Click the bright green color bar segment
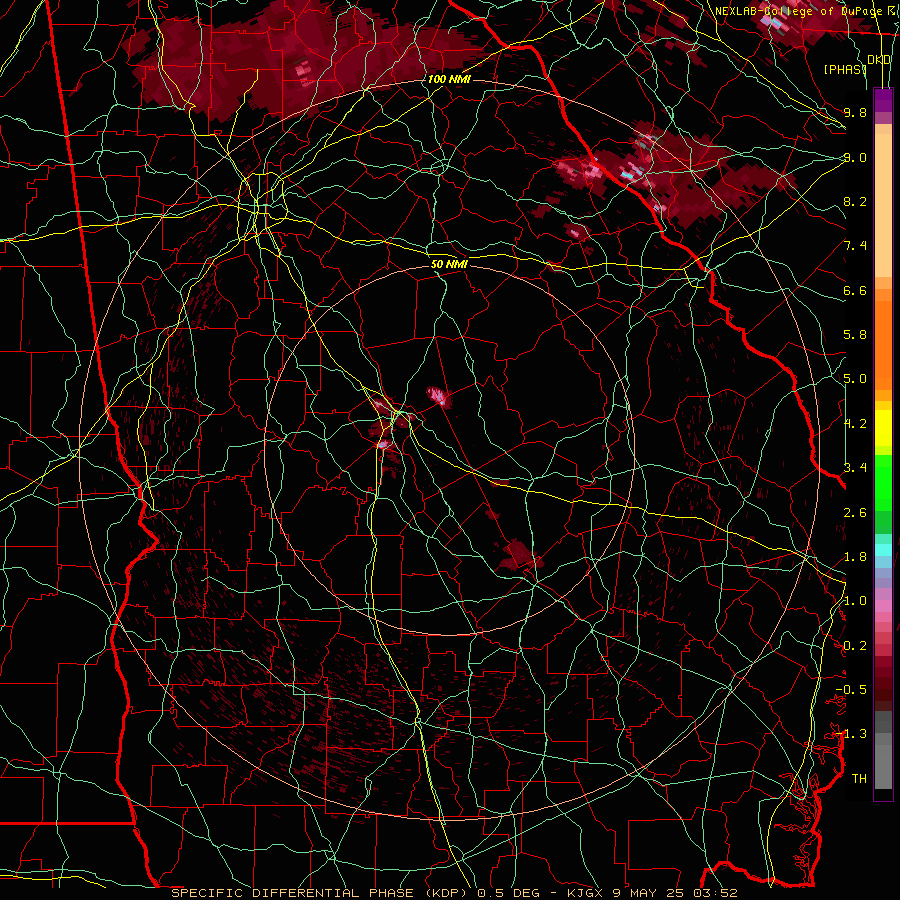Viewport: 900px width, 900px height. (x=883, y=482)
